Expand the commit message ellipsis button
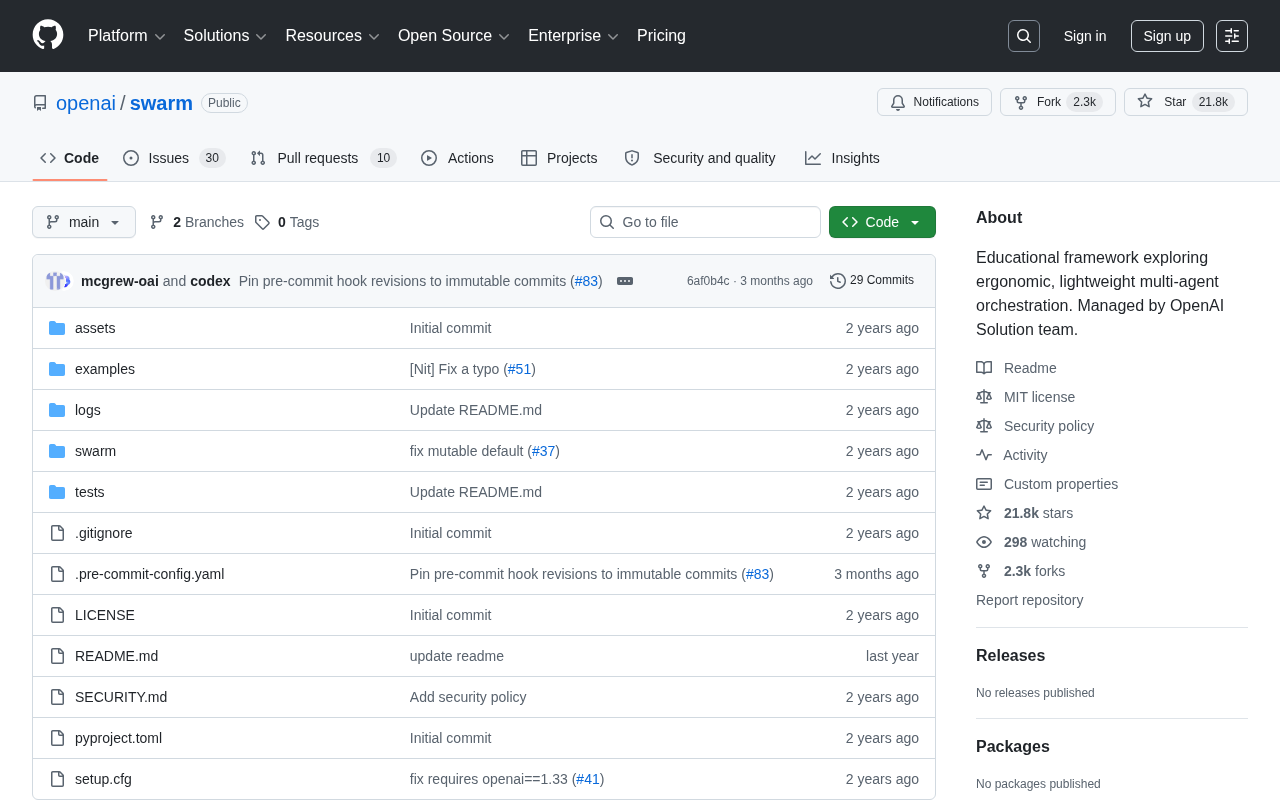The image size is (1280, 800). 625,281
